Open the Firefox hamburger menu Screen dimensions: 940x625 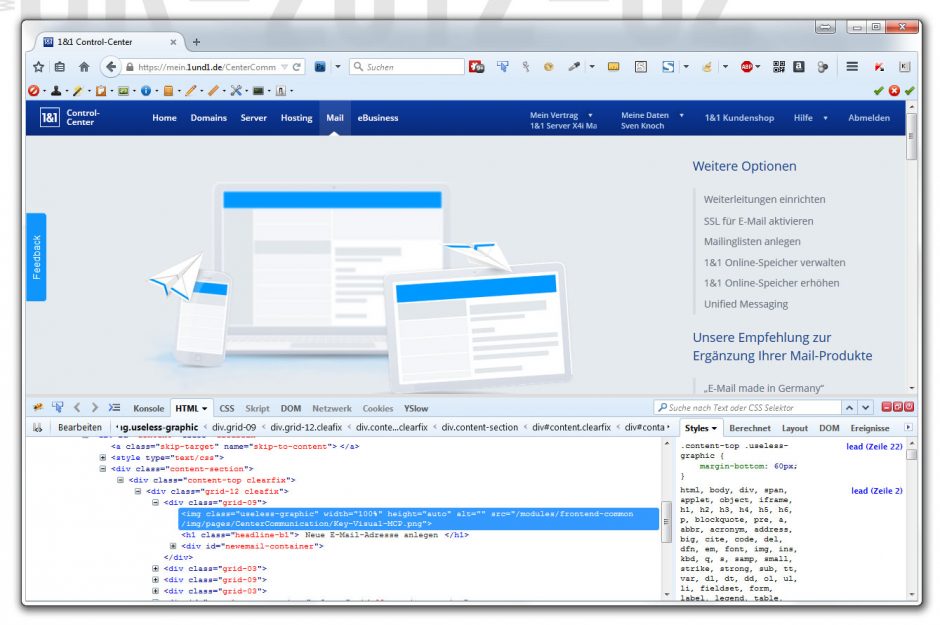point(852,67)
